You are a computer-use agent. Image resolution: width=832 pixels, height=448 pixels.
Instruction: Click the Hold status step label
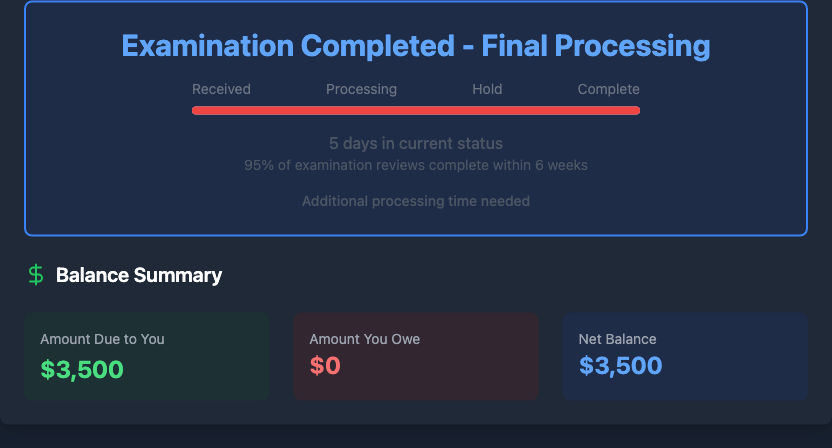click(487, 89)
